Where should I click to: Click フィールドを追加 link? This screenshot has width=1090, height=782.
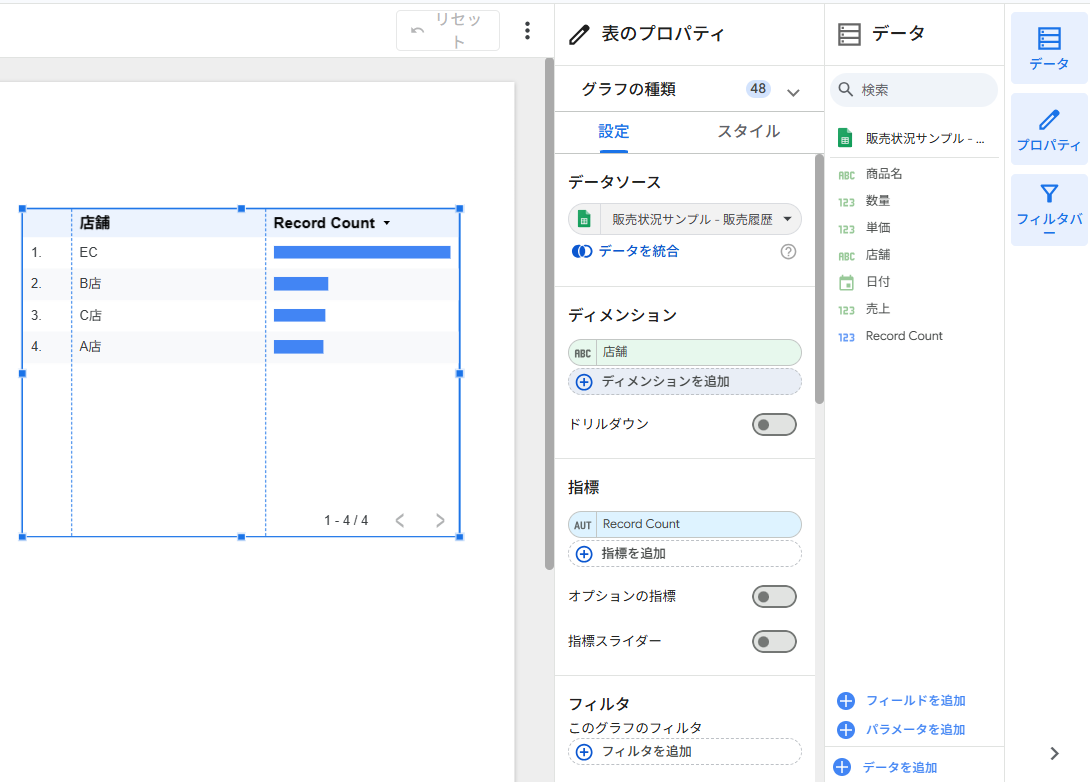click(902, 701)
